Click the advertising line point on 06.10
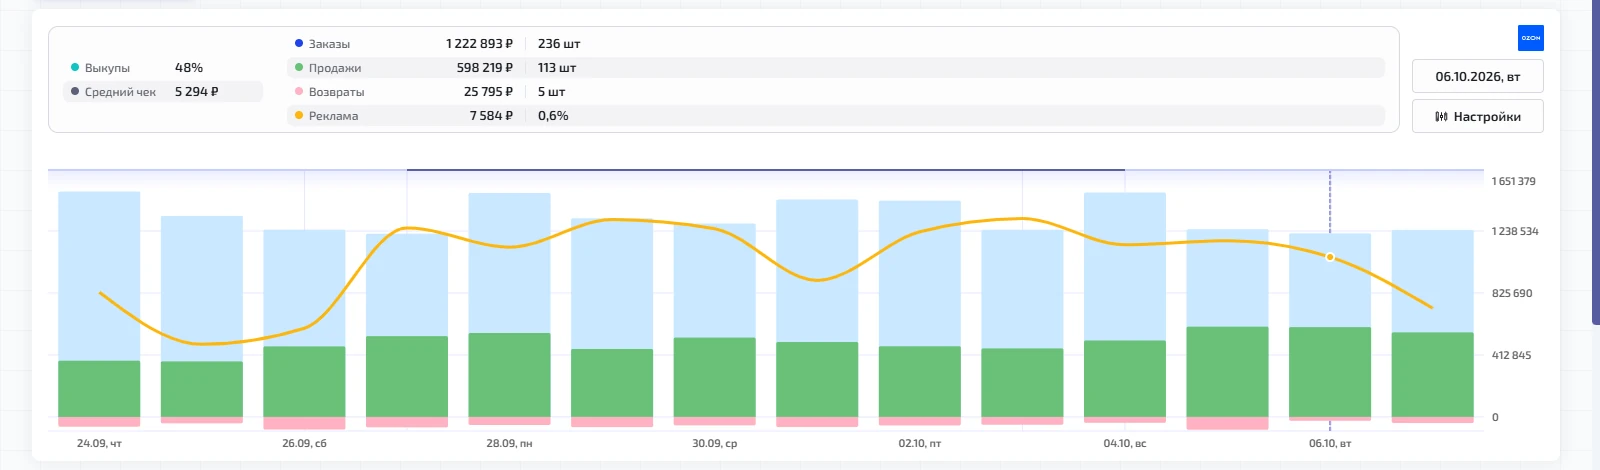This screenshot has width=1600, height=470. [x=1330, y=257]
